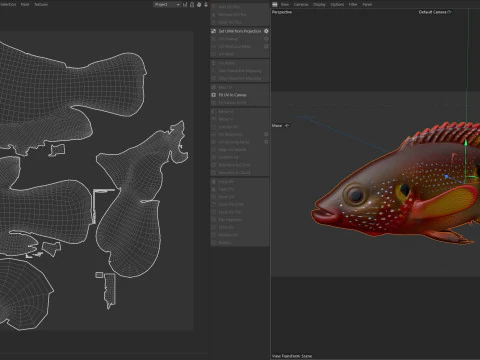Click the Stop Interactive Mapping command
The width and height of the screenshot is (480, 360).
click(x=240, y=78)
